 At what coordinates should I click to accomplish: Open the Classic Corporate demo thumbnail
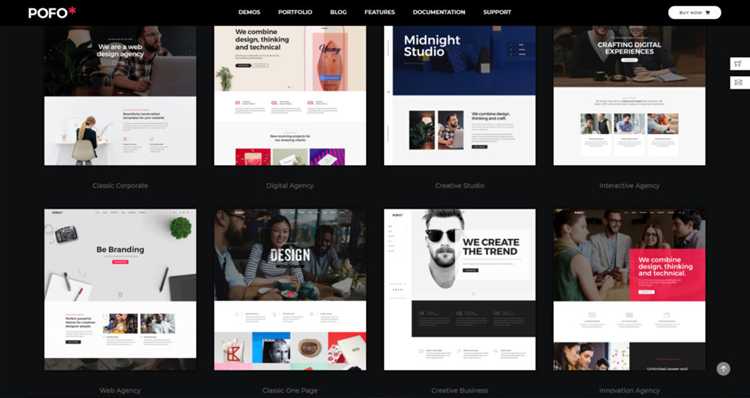[120, 96]
